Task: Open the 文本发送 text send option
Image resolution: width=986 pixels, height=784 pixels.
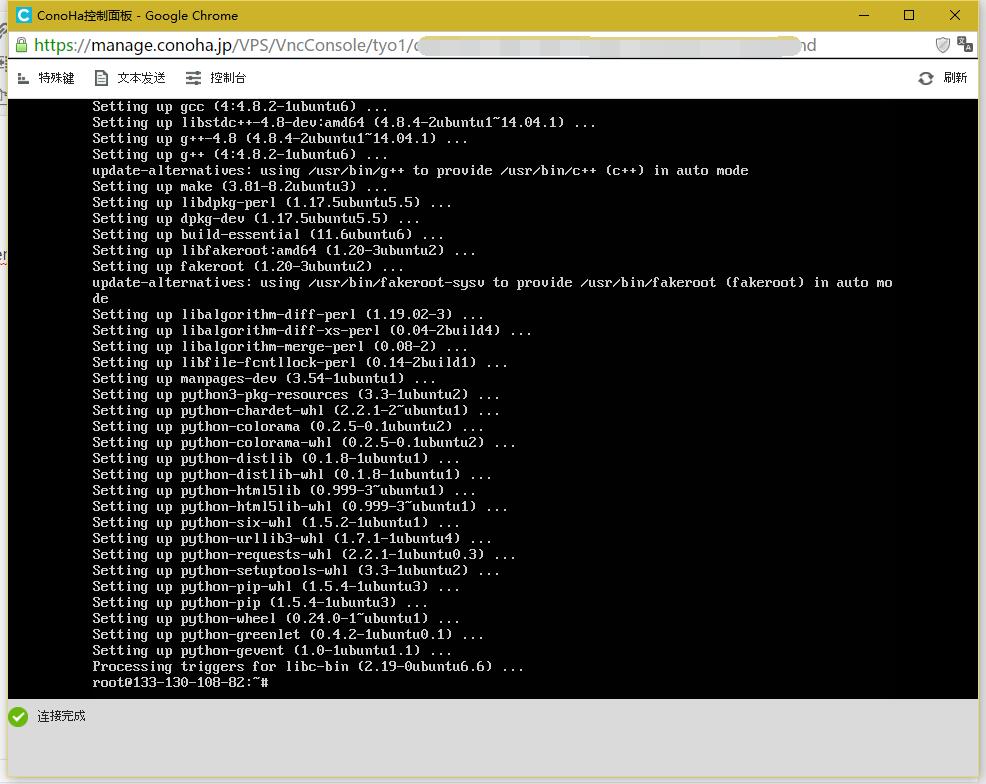Action: click(x=130, y=78)
